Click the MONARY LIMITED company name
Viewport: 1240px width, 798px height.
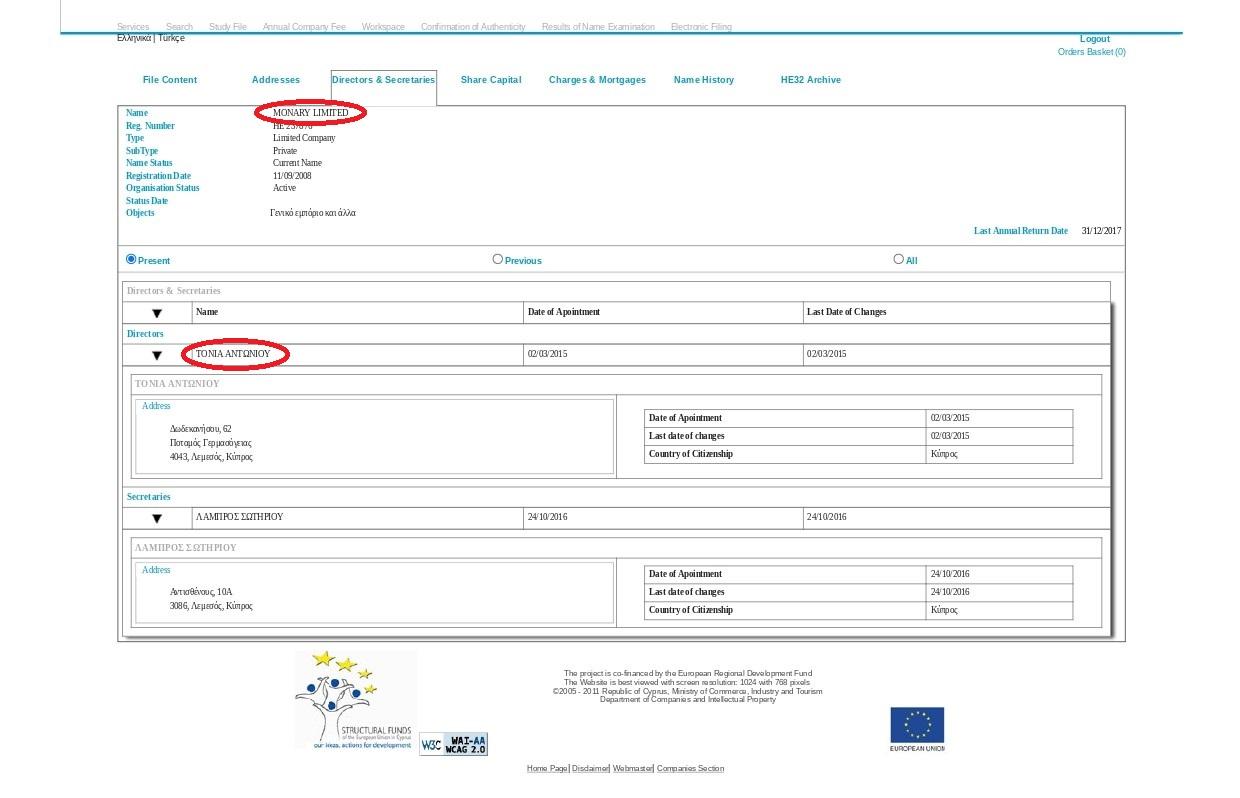coord(311,113)
